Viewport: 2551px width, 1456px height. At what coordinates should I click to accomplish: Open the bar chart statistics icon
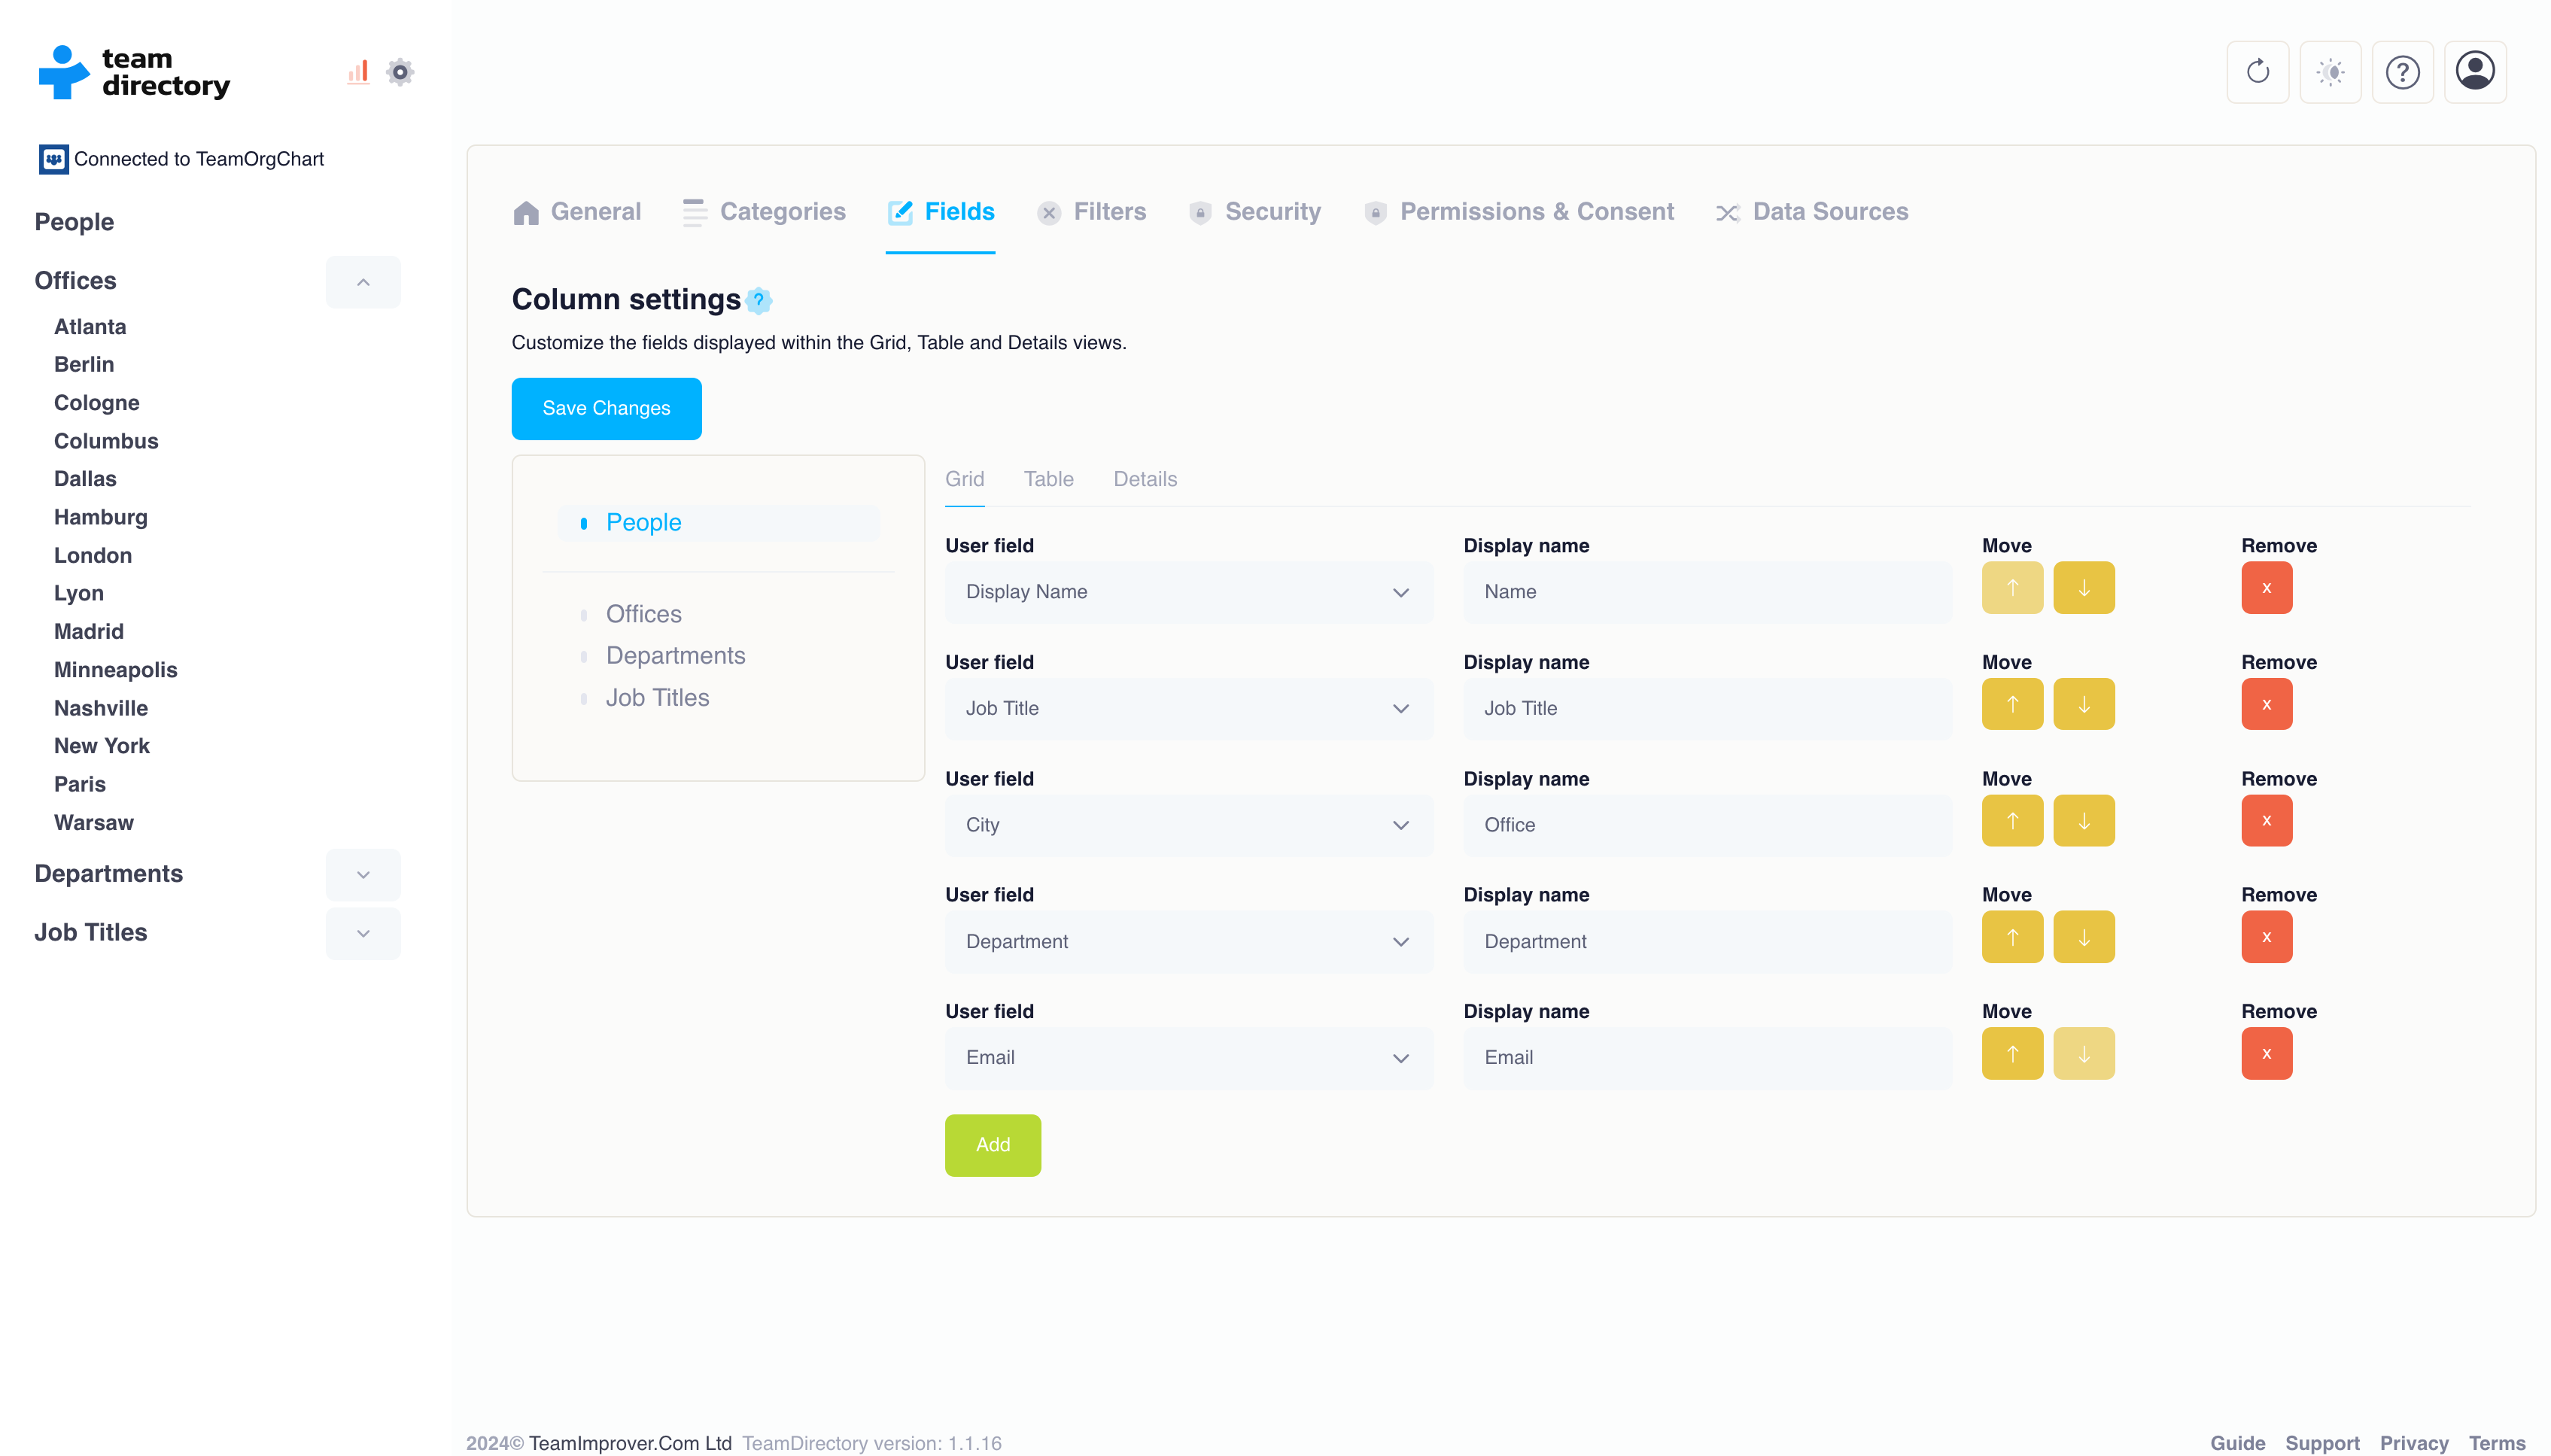358,72
